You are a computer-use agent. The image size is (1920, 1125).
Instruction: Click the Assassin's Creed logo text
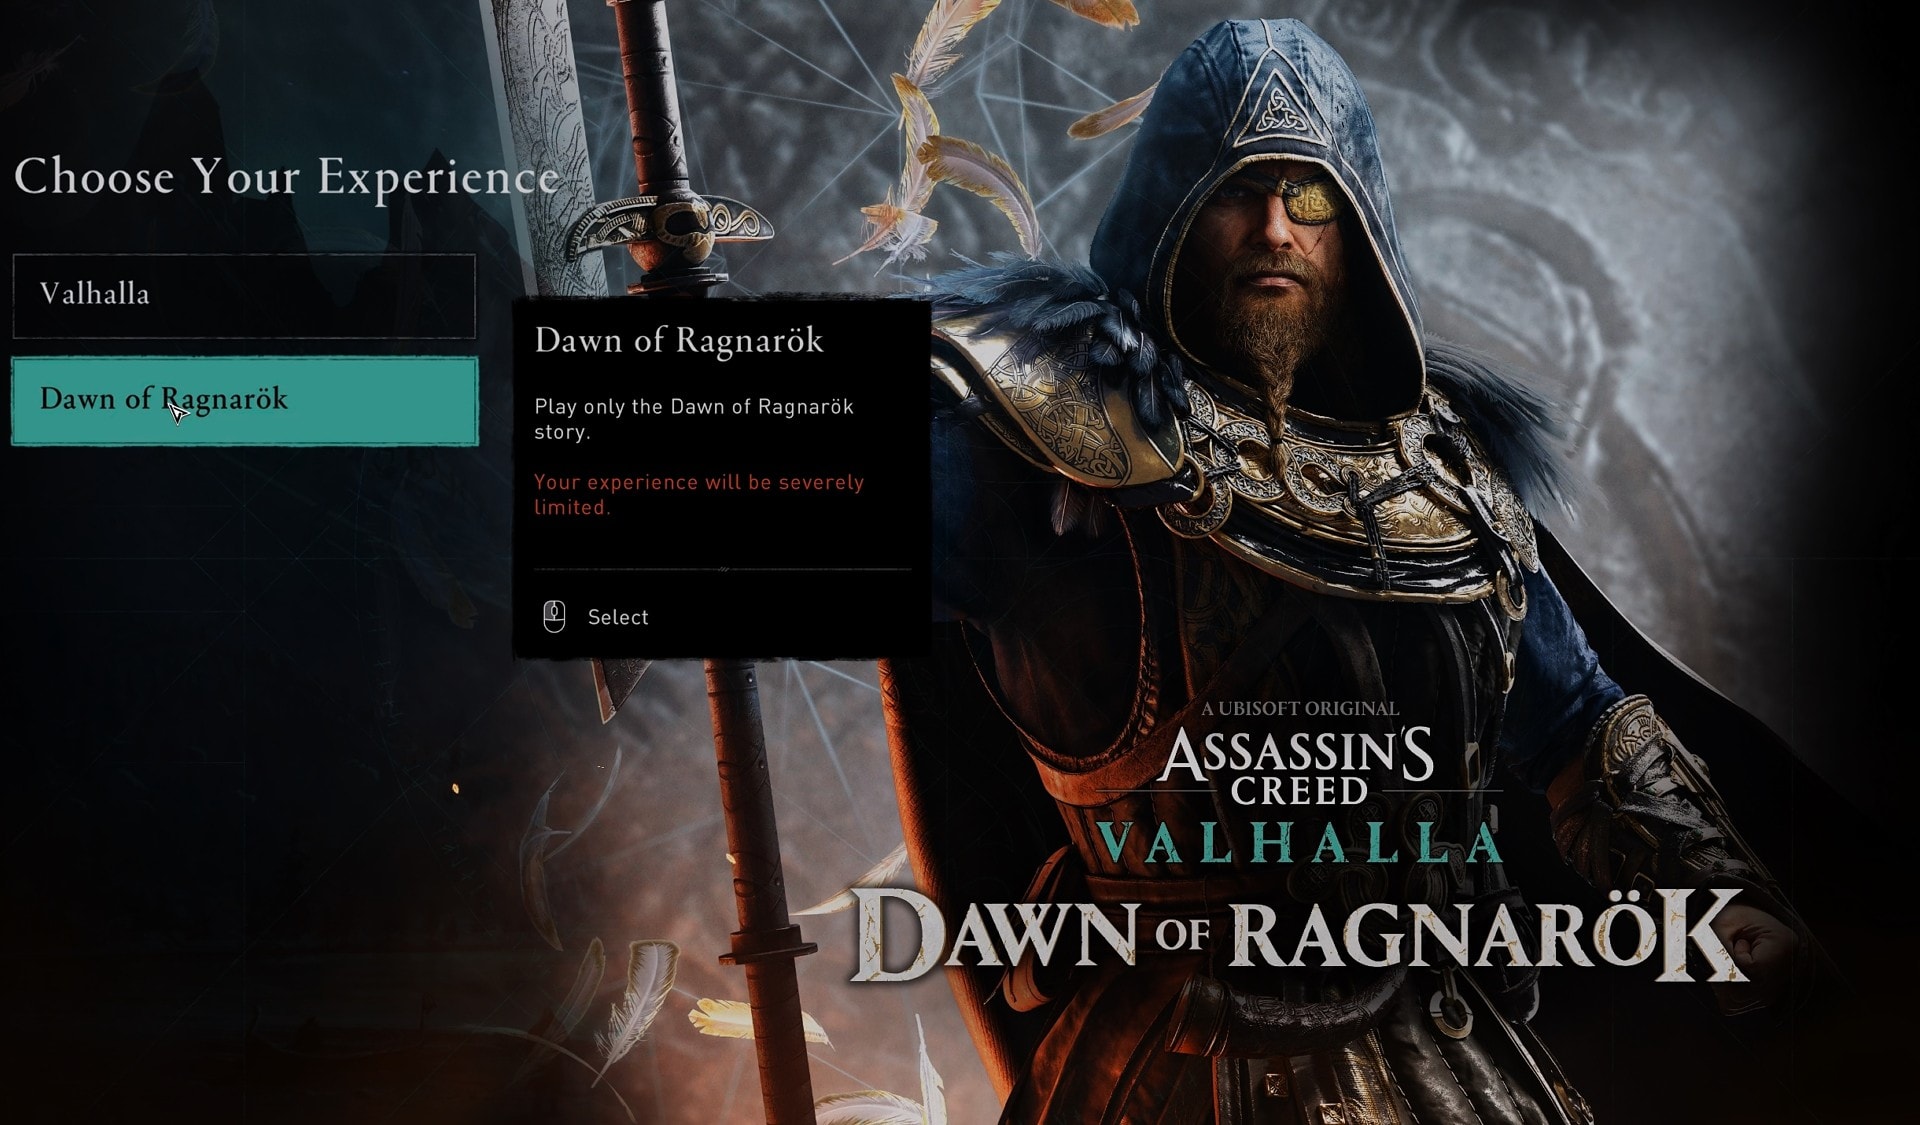(1299, 766)
